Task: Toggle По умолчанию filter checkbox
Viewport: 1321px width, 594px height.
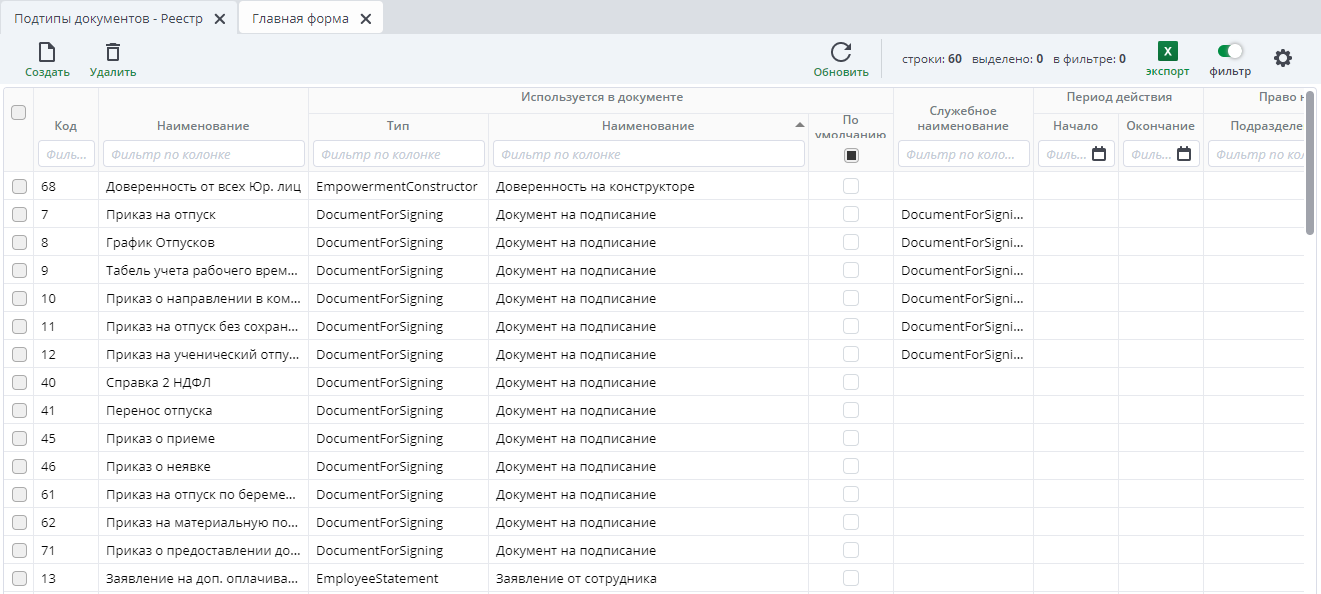Action: (851, 155)
